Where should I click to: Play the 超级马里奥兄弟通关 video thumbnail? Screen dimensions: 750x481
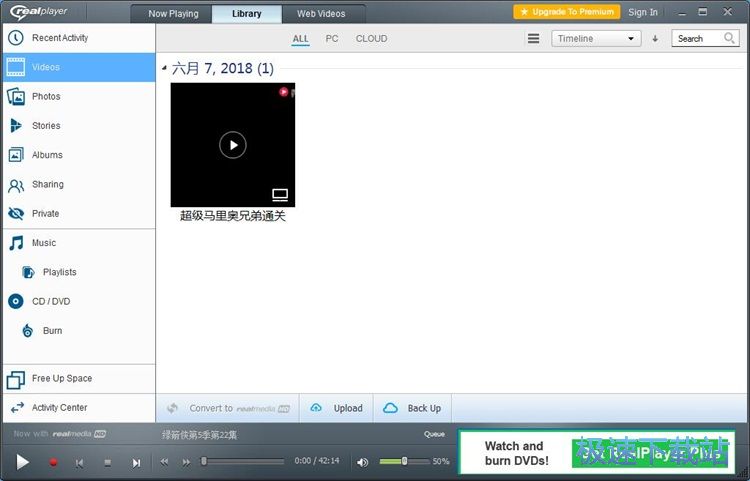click(232, 145)
